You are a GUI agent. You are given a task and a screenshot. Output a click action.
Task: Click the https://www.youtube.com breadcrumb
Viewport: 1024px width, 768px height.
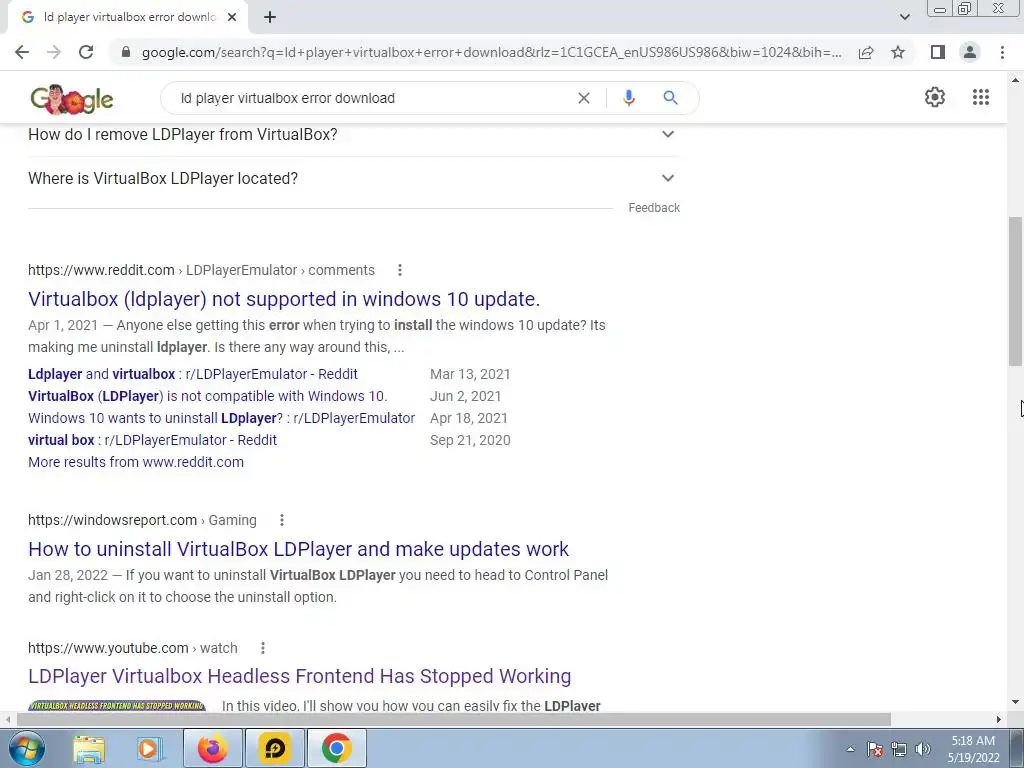tap(108, 648)
